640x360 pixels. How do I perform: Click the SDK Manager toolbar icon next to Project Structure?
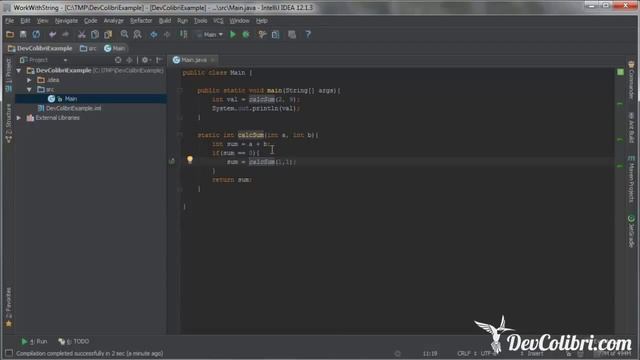[276, 35]
